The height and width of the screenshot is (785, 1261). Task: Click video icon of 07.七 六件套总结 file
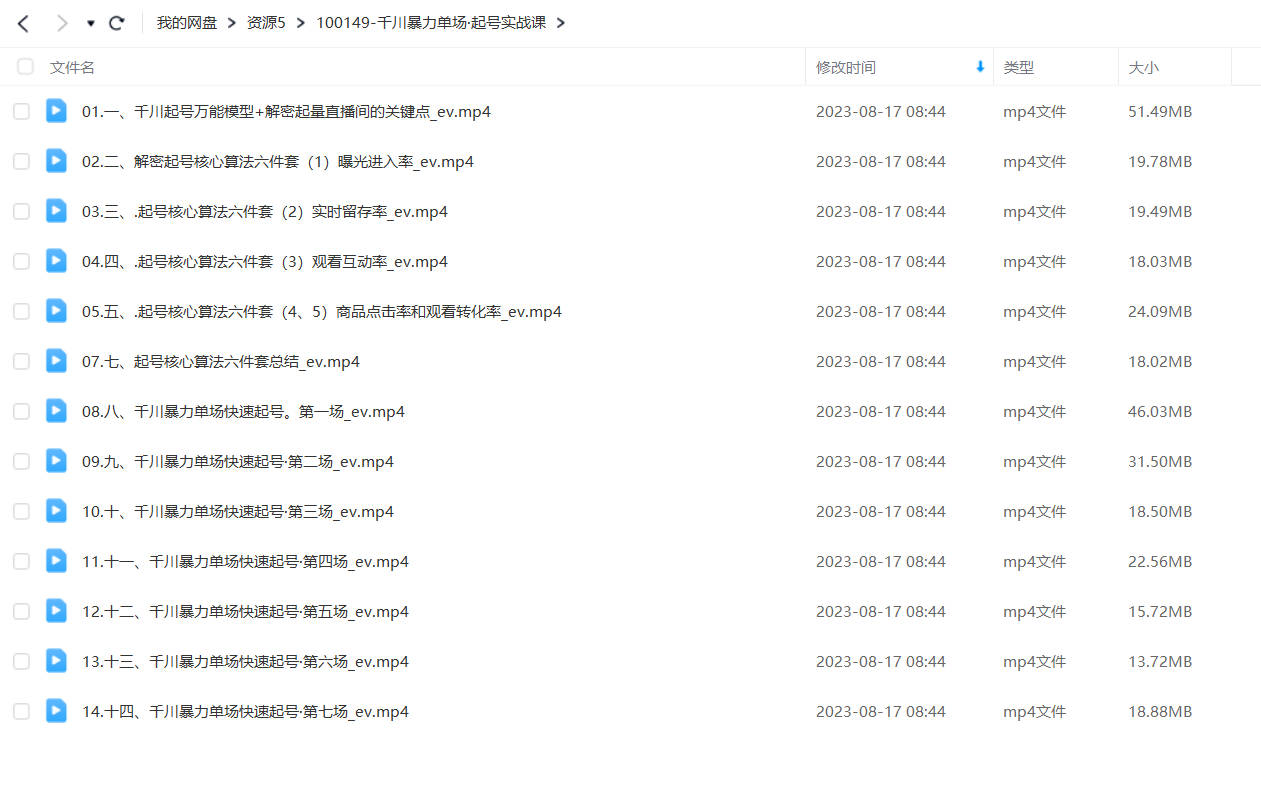56,361
